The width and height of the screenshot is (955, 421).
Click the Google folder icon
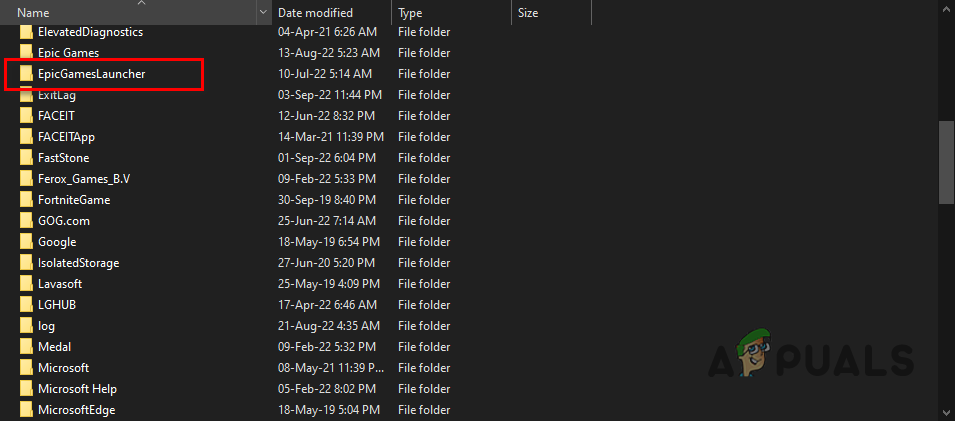tap(26, 242)
